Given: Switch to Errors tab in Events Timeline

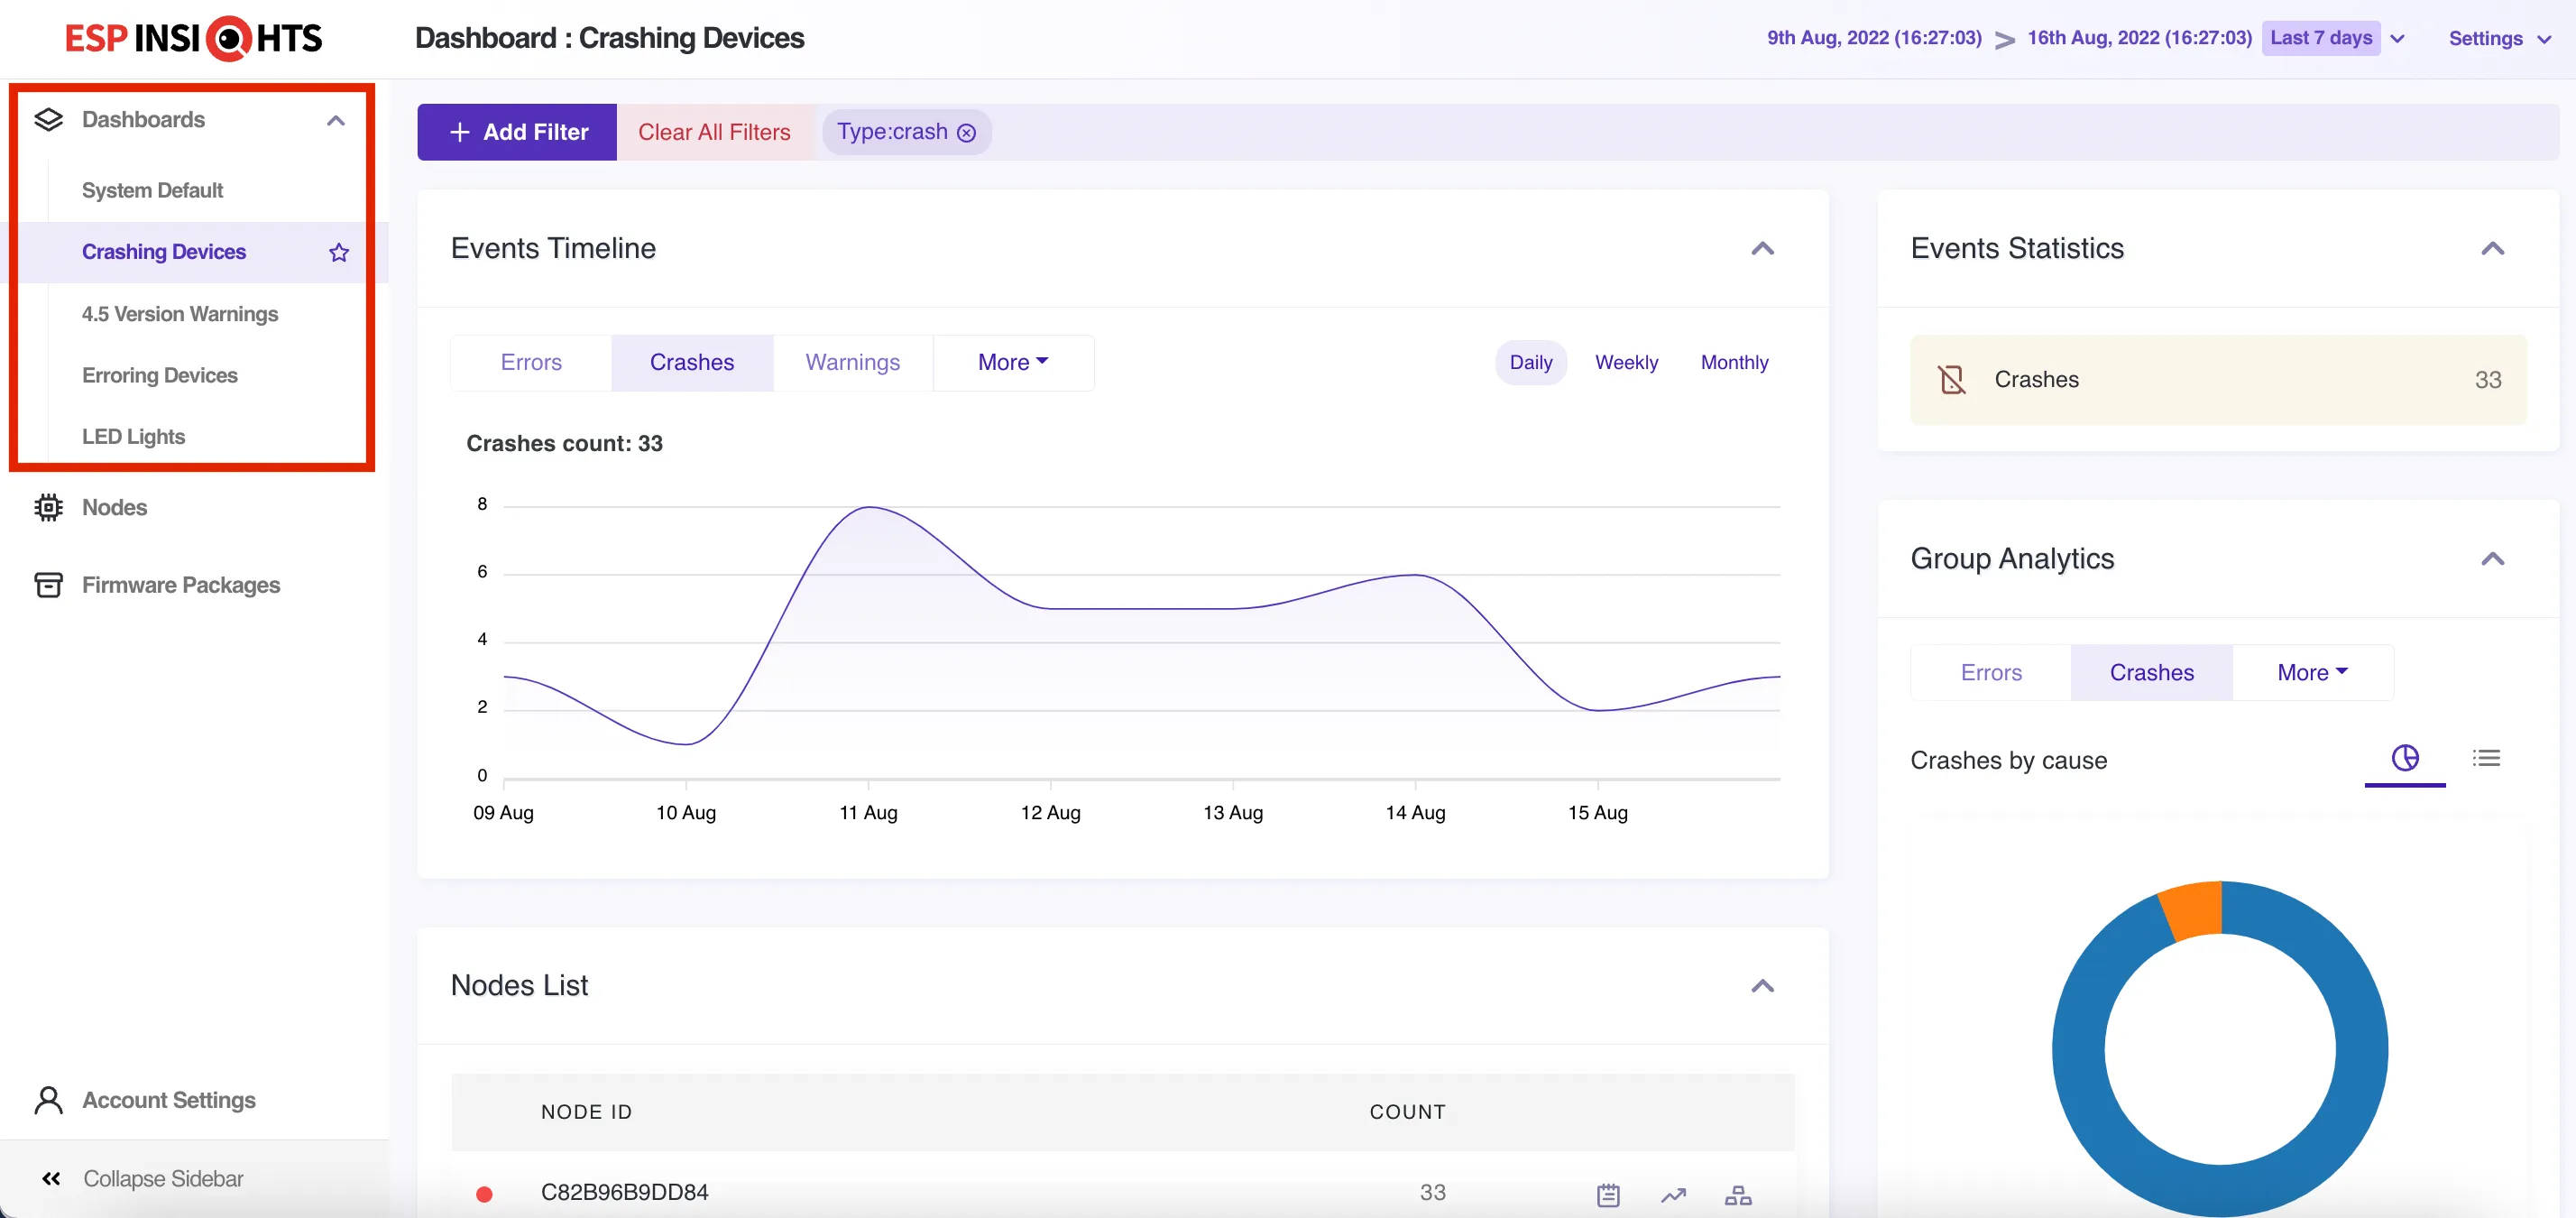Looking at the screenshot, I should (x=531, y=362).
